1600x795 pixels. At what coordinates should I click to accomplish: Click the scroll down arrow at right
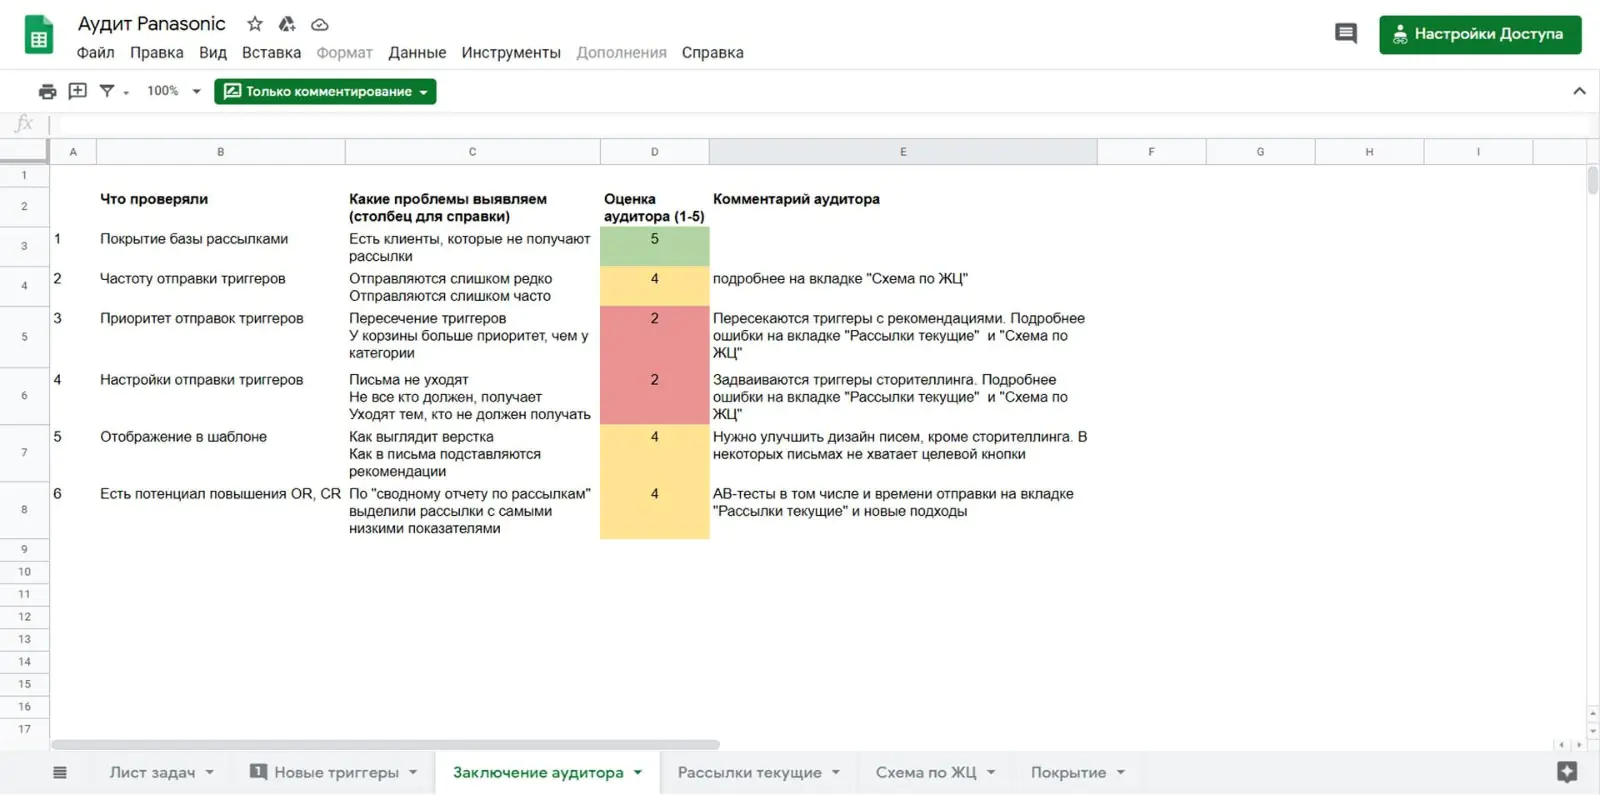pos(1592,731)
